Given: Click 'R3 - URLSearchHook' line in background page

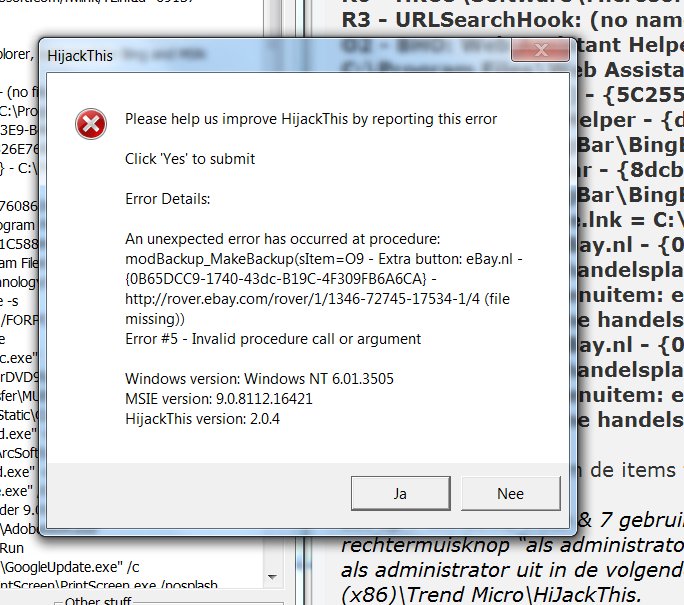Looking at the screenshot, I should [x=512, y=20].
